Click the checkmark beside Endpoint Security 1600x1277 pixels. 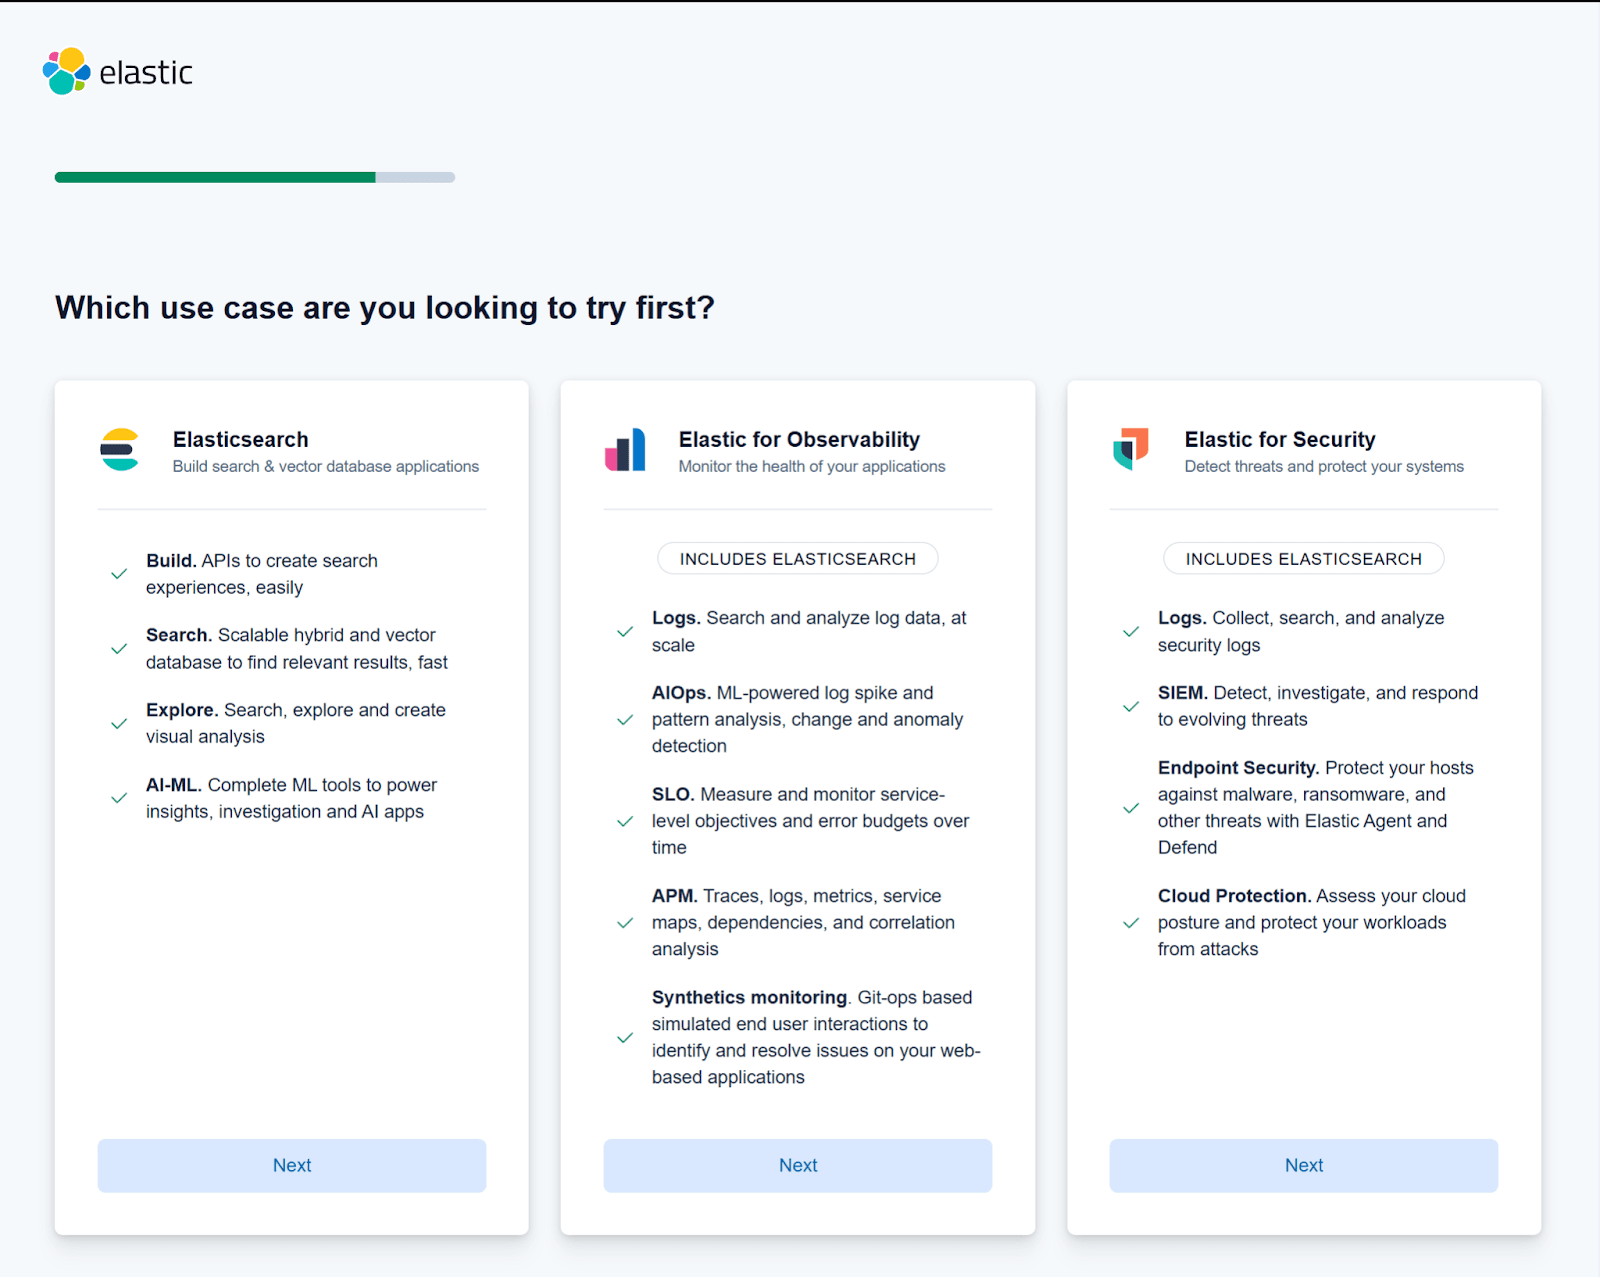[x=1130, y=808]
